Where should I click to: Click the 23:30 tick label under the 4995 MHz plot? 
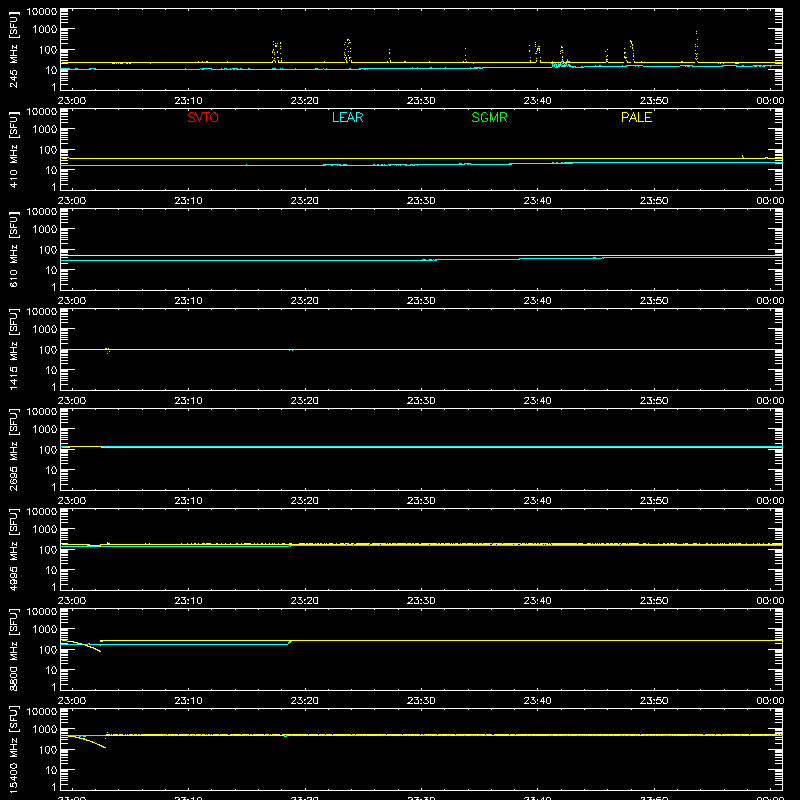(x=421, y=601)
